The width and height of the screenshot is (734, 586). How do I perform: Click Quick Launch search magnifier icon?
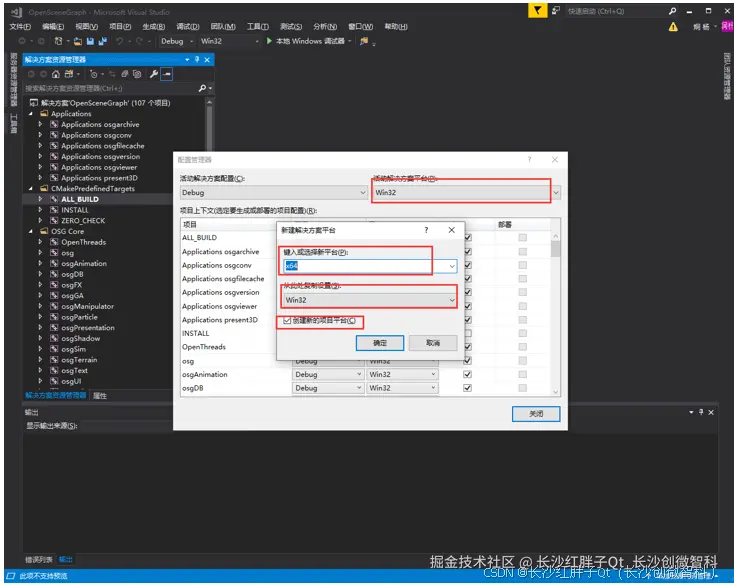673,11
